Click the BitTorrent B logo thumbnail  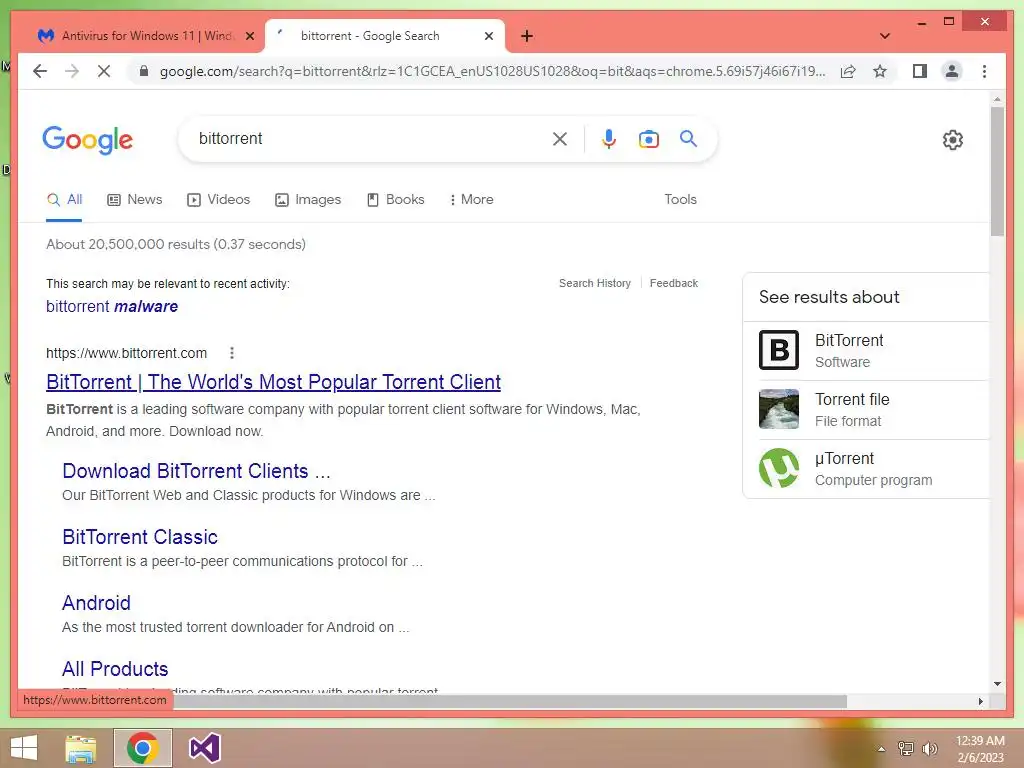point(778,350)
